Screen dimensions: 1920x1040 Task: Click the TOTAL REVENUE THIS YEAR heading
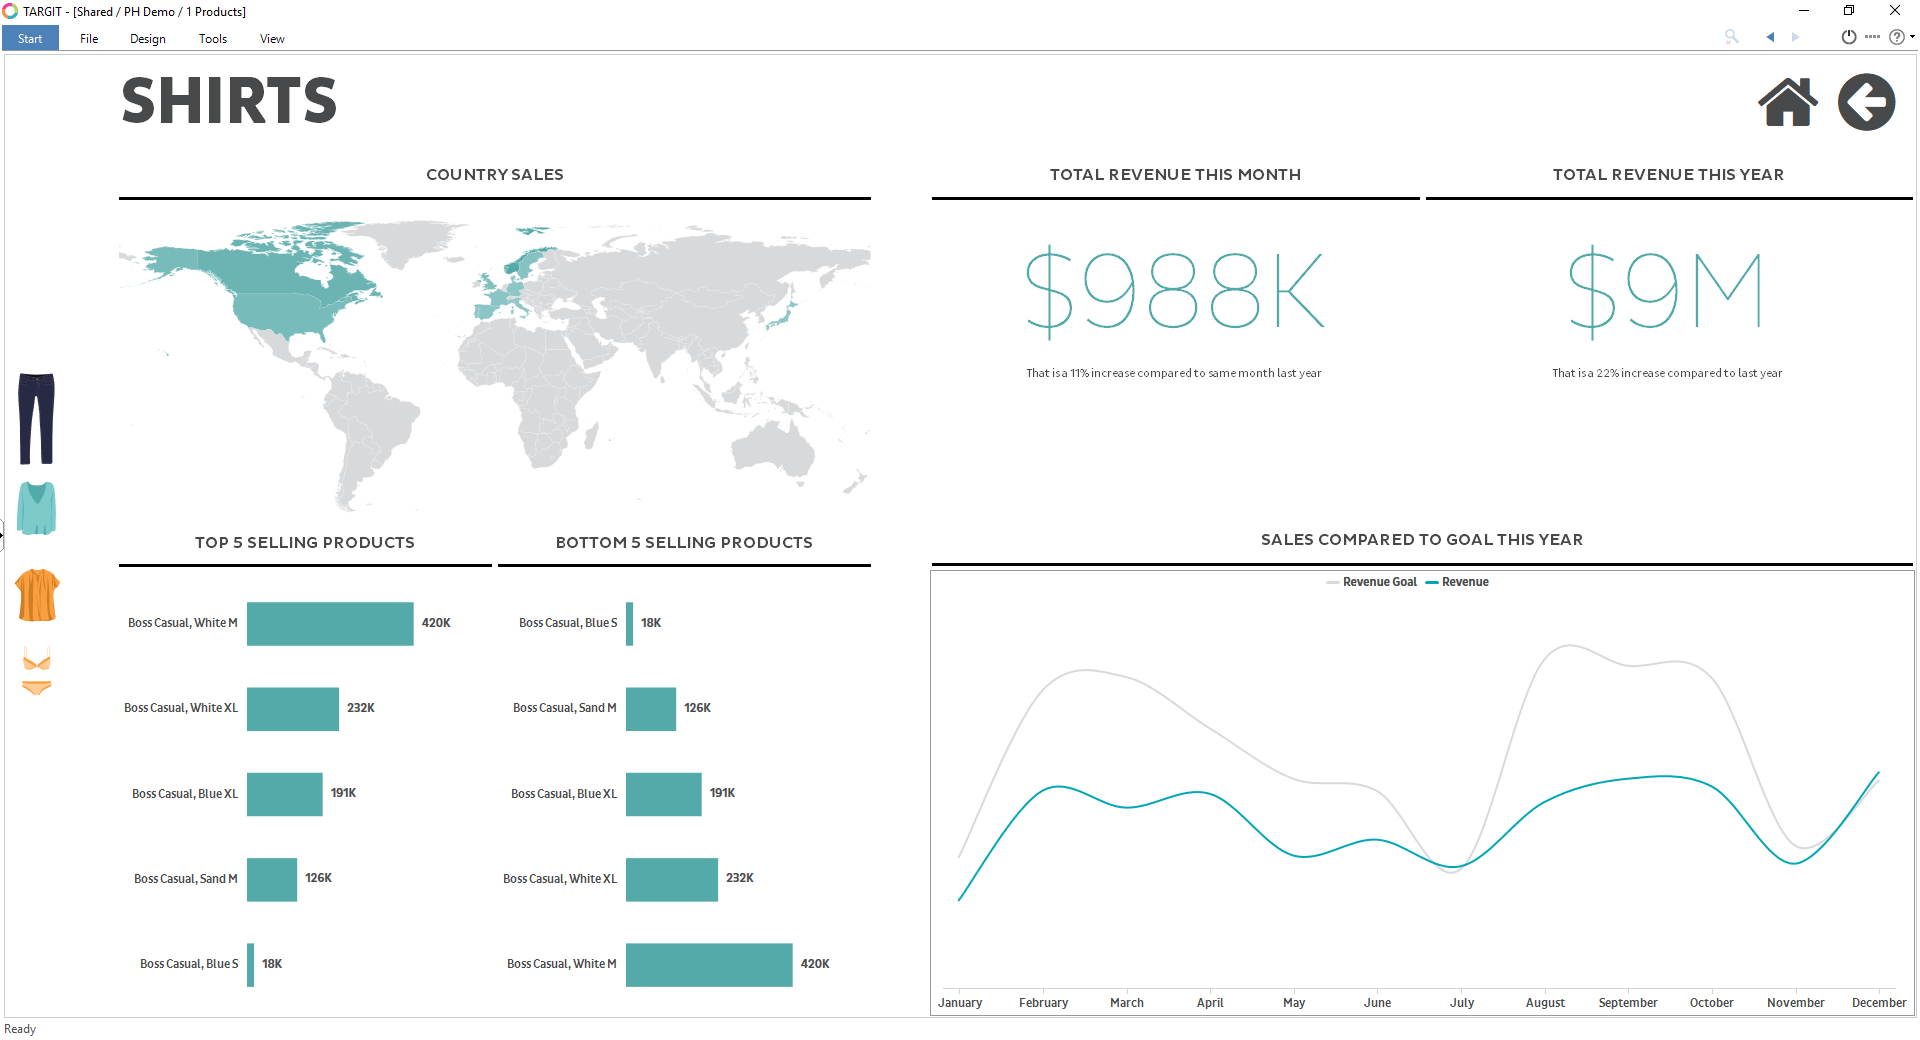coord(1668,175)
